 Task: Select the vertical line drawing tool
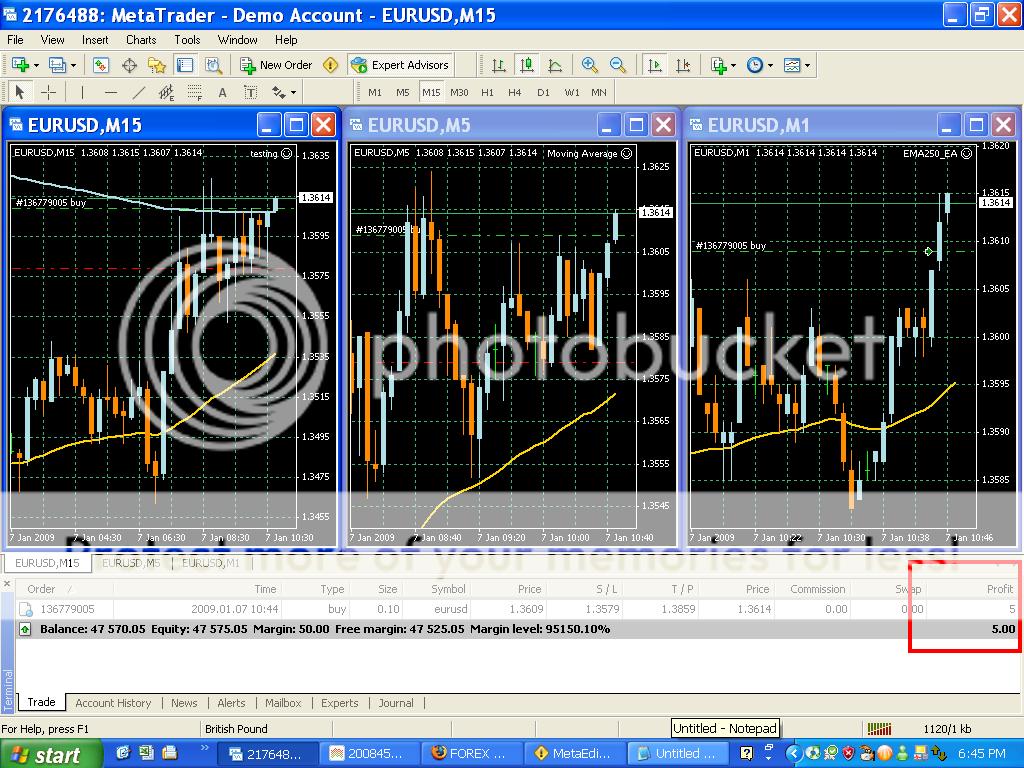click(82, 92)
